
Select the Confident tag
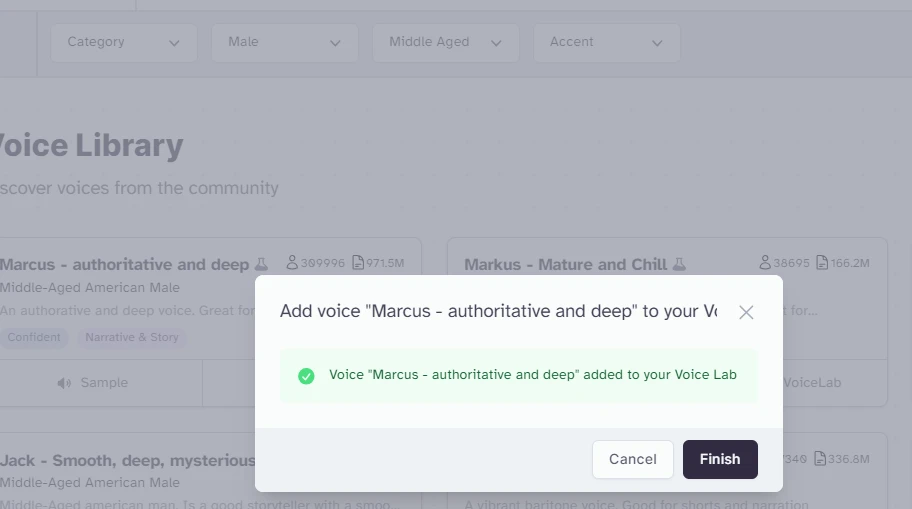click(34, 337)
